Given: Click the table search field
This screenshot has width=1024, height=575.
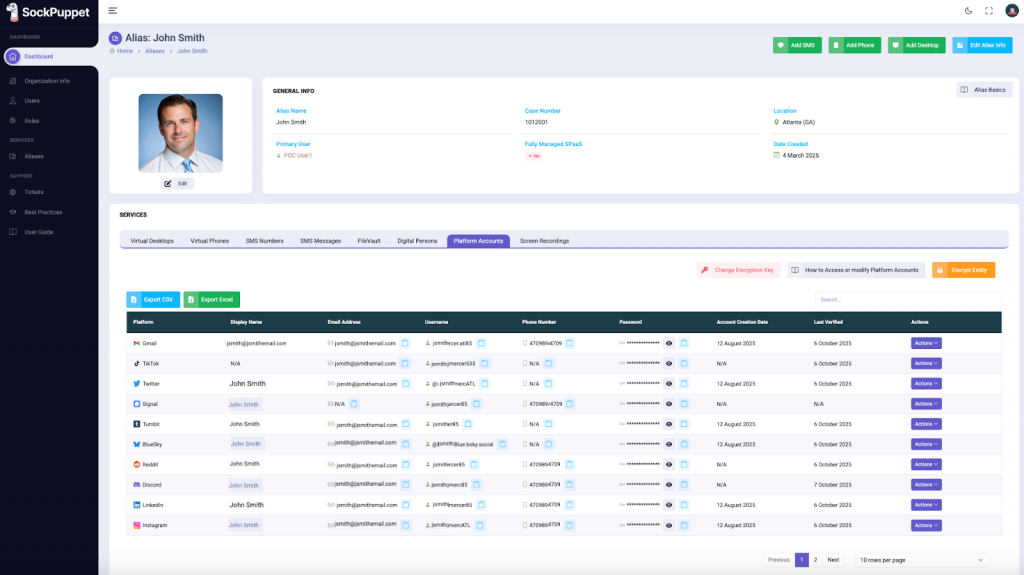Looking at the screenshot, I should coord(907,299).
